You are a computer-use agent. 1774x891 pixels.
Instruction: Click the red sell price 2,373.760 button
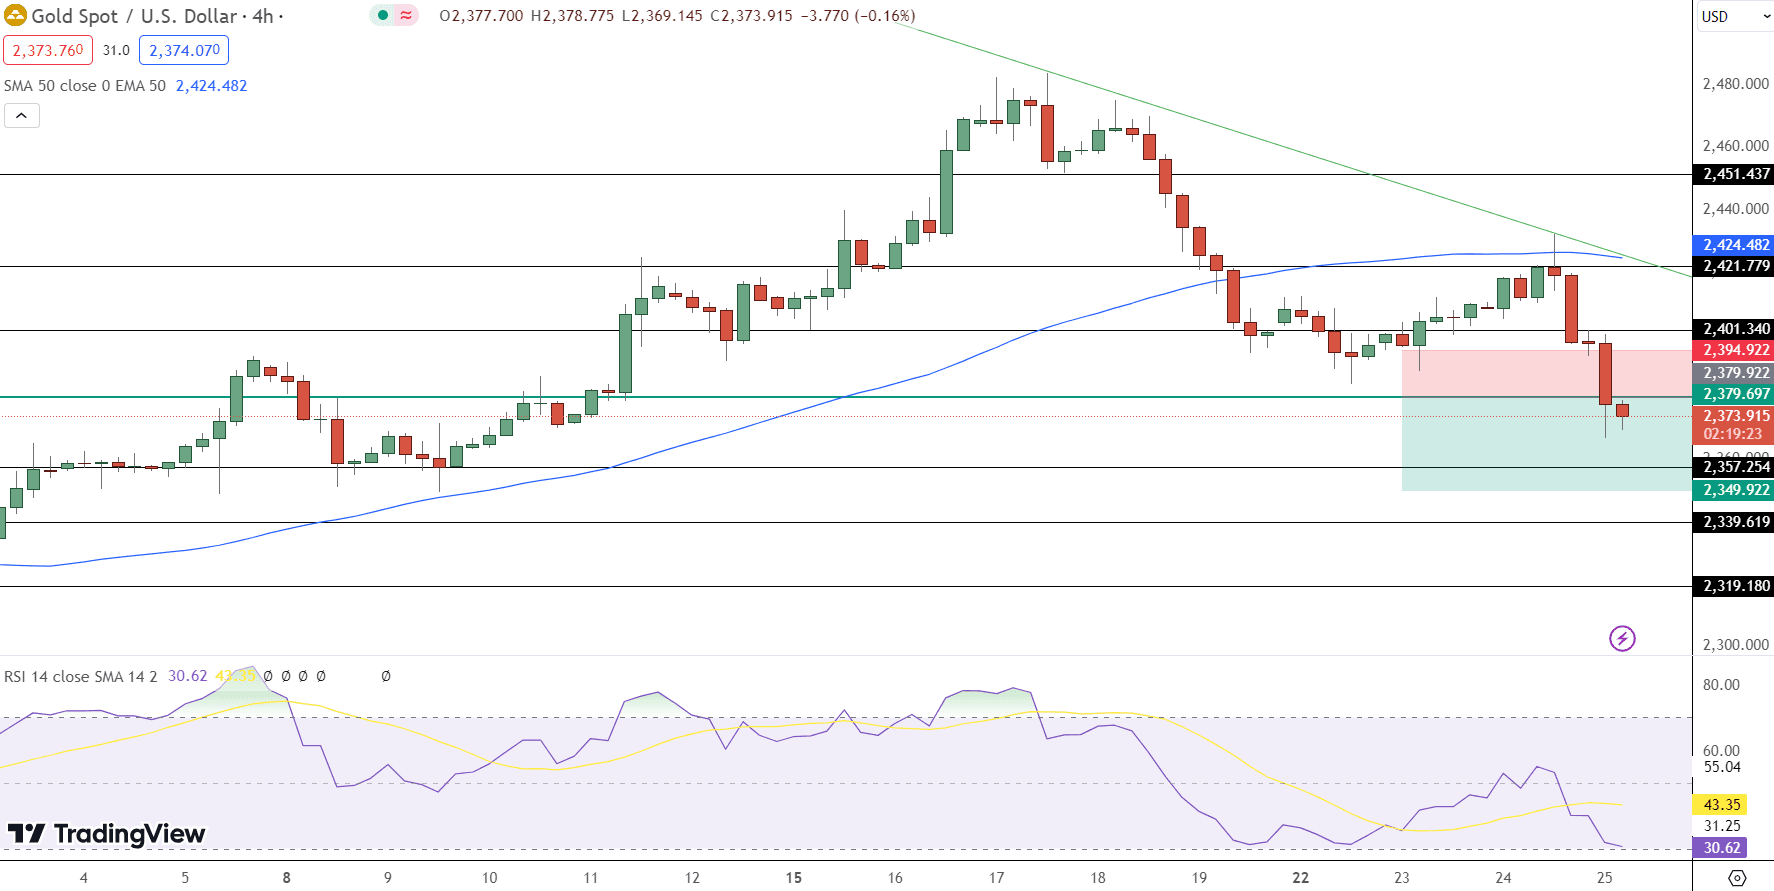(x=48, y=50)
